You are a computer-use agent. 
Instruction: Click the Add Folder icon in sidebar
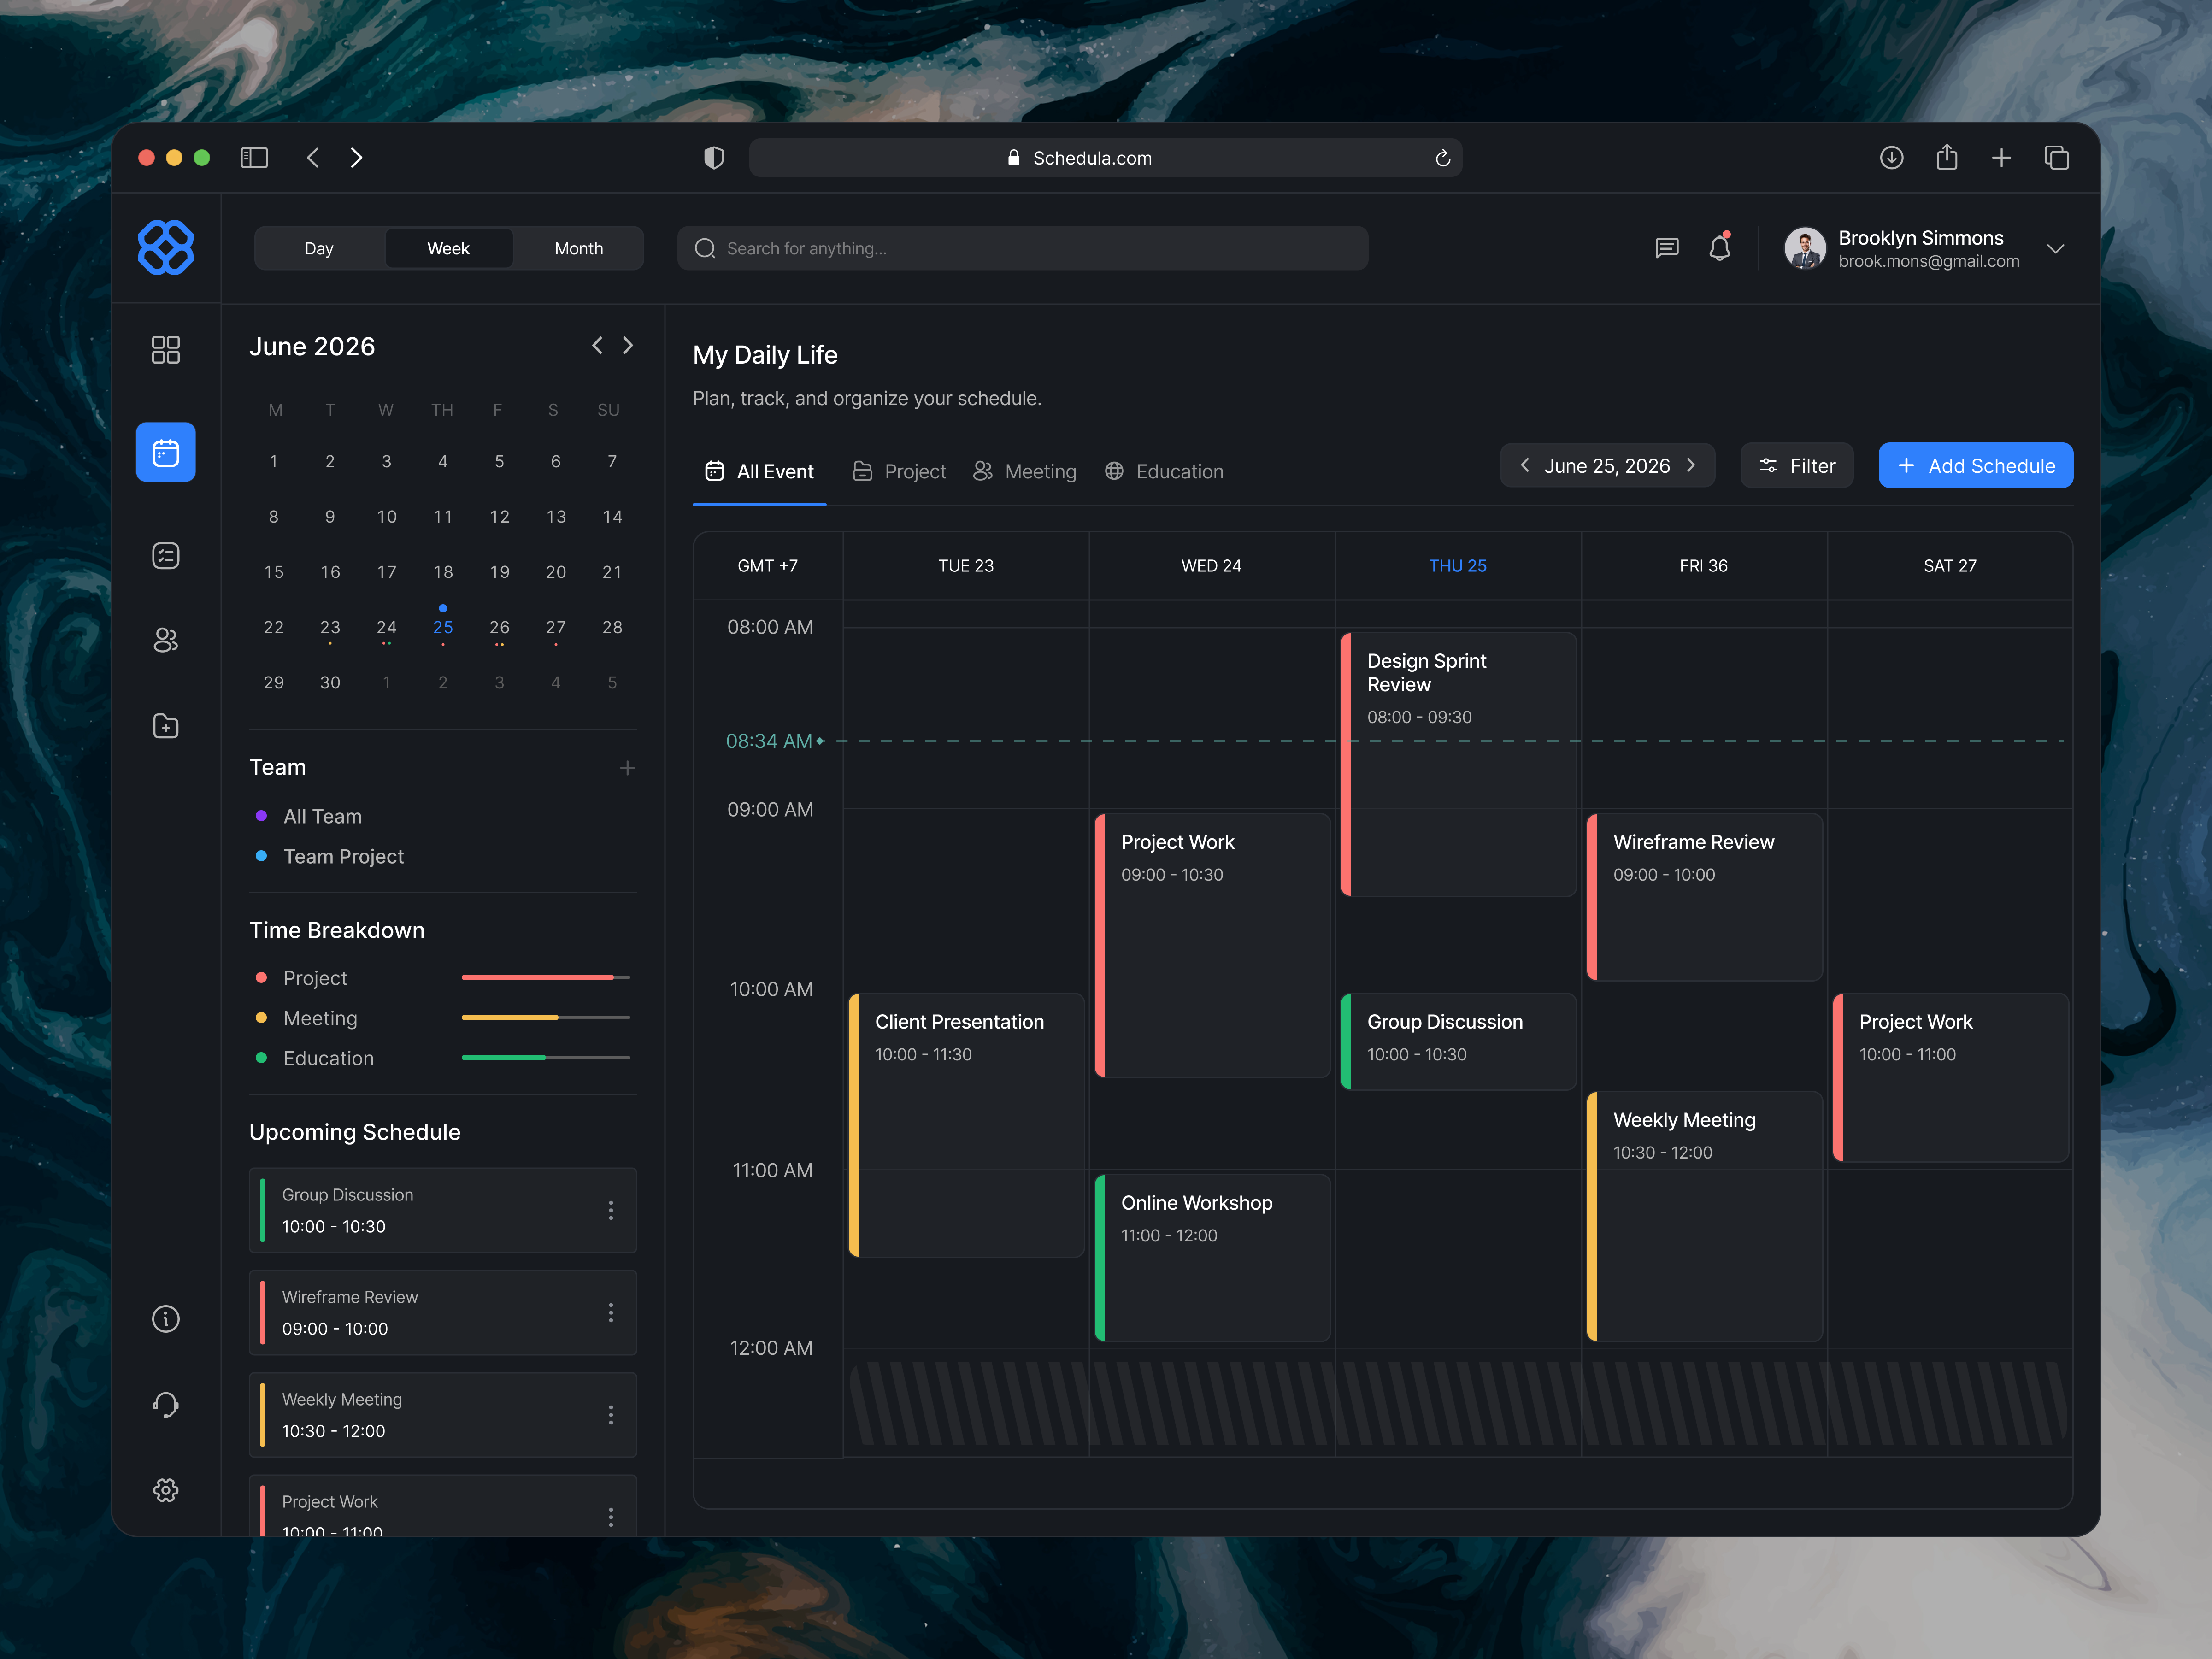[166, 726]
